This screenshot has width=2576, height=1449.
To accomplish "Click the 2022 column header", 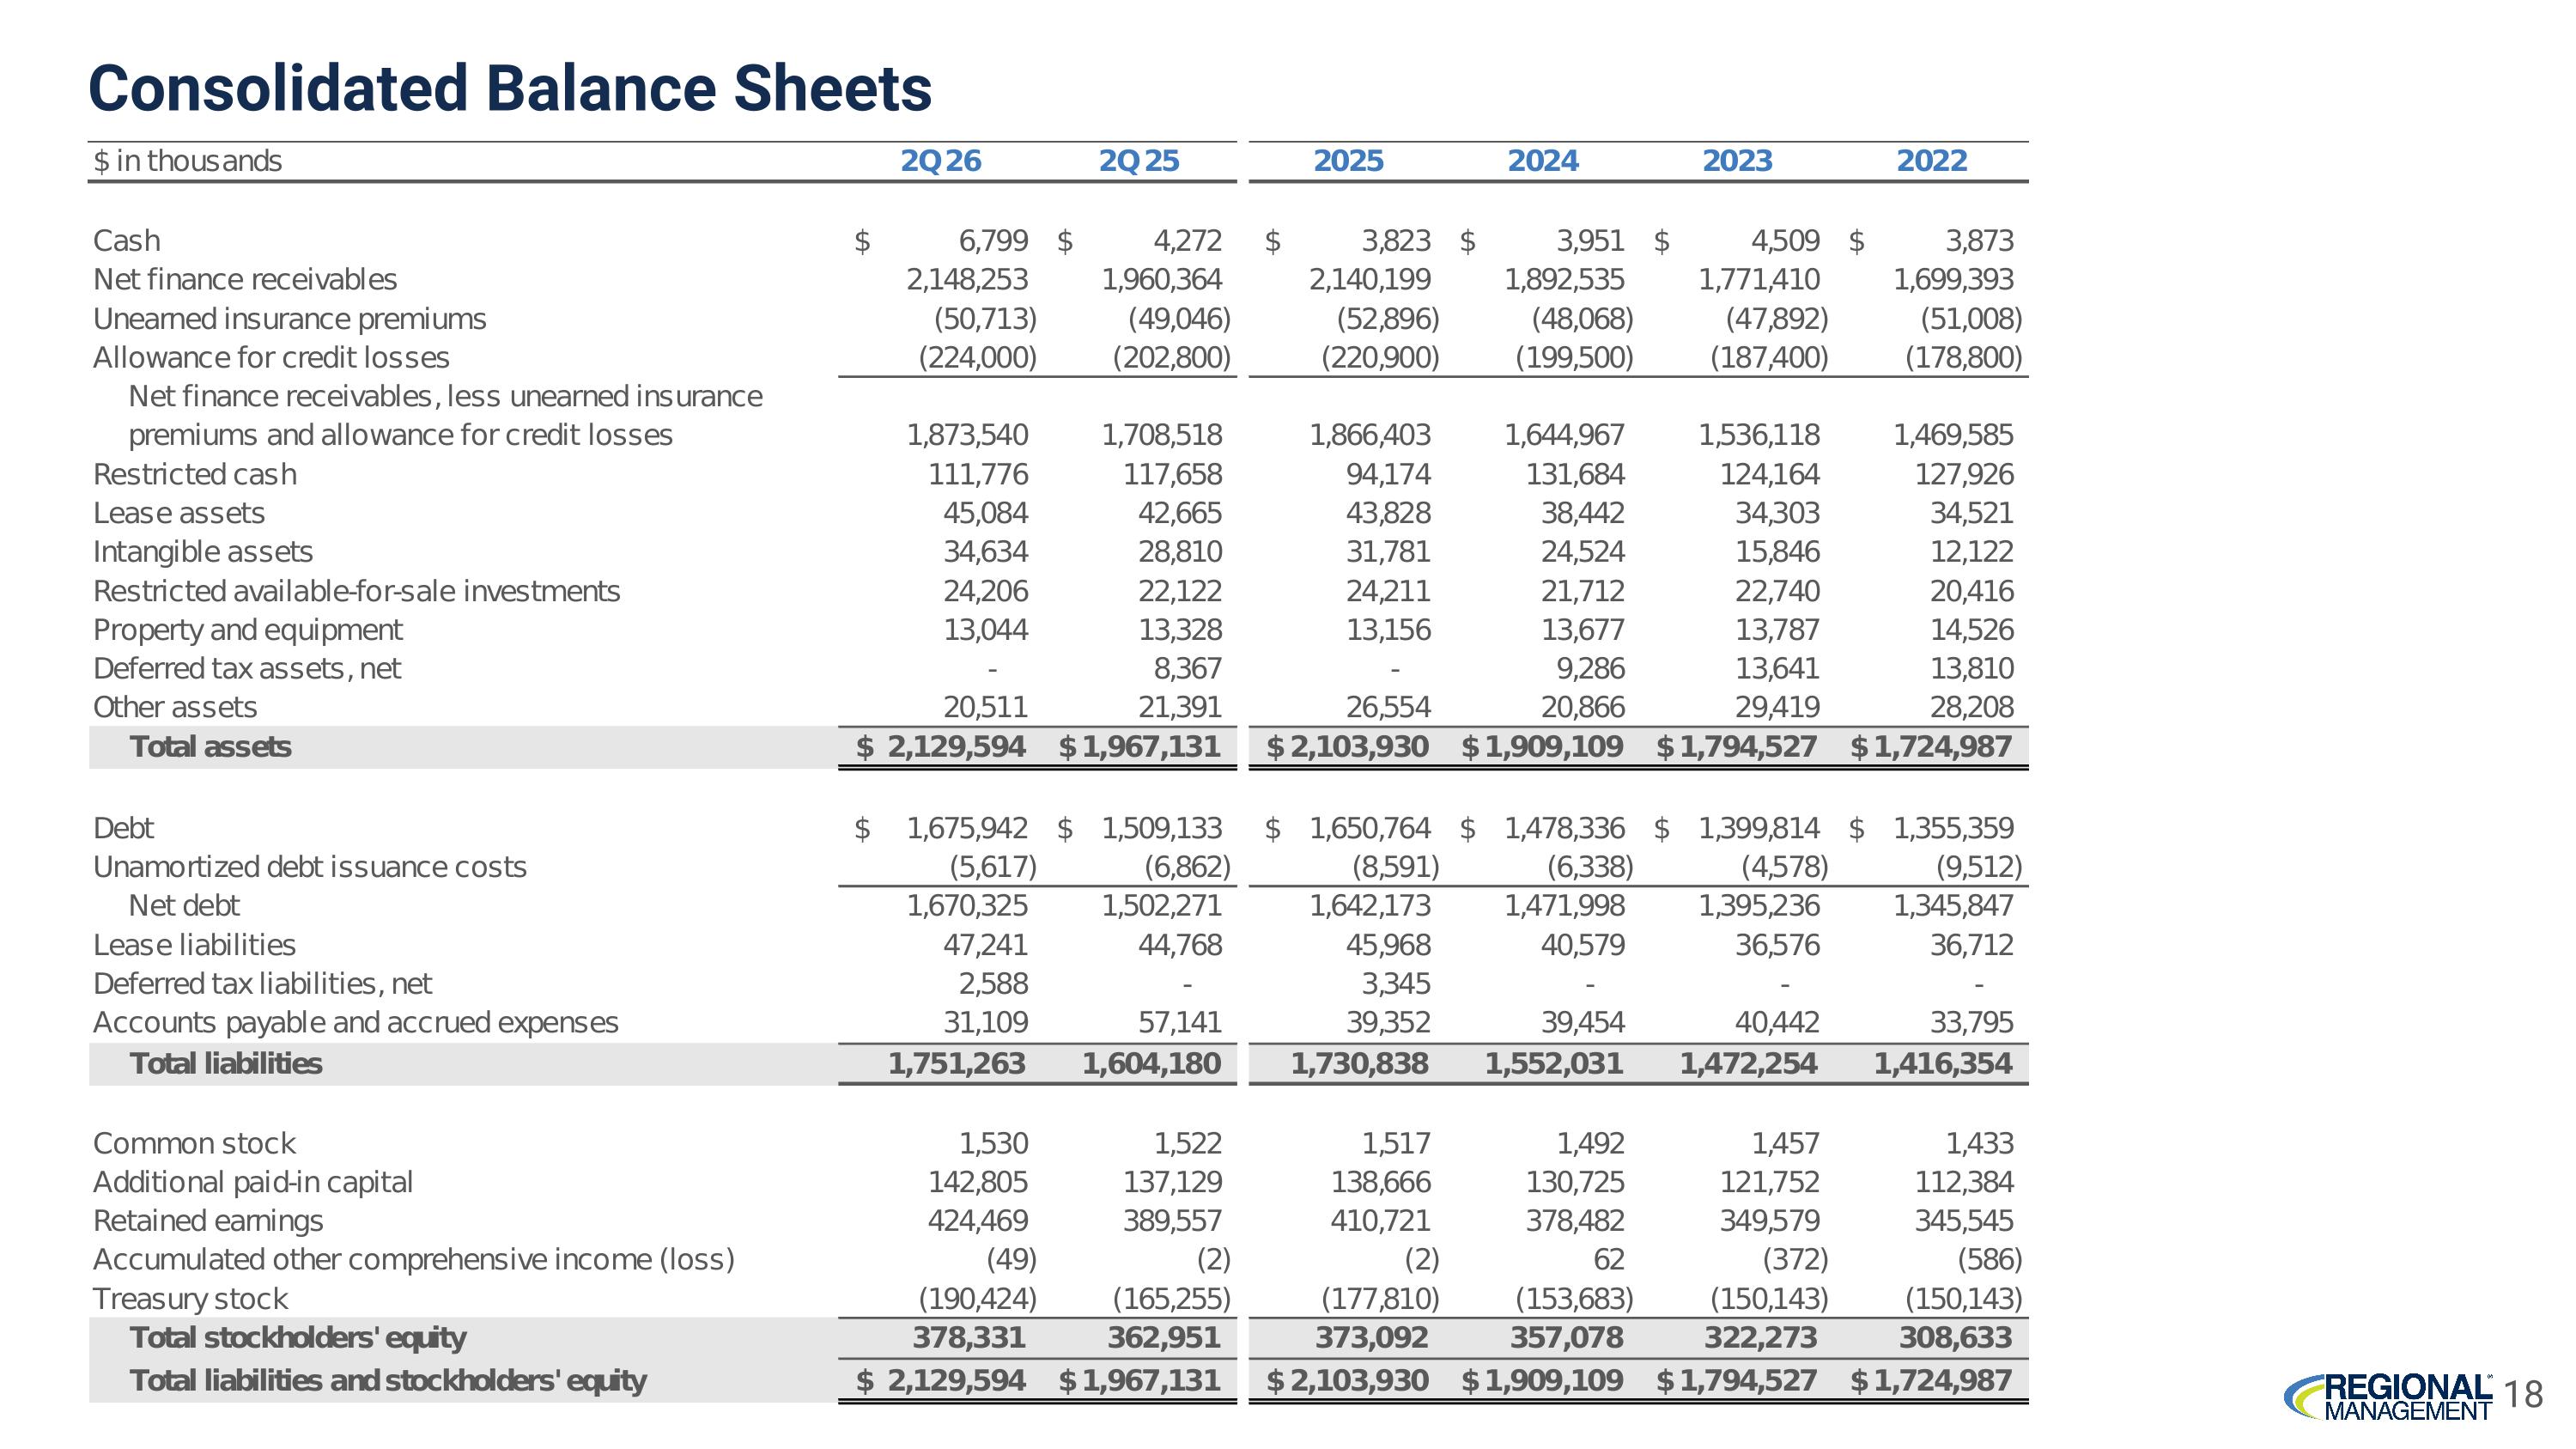I will point(1932,161).
